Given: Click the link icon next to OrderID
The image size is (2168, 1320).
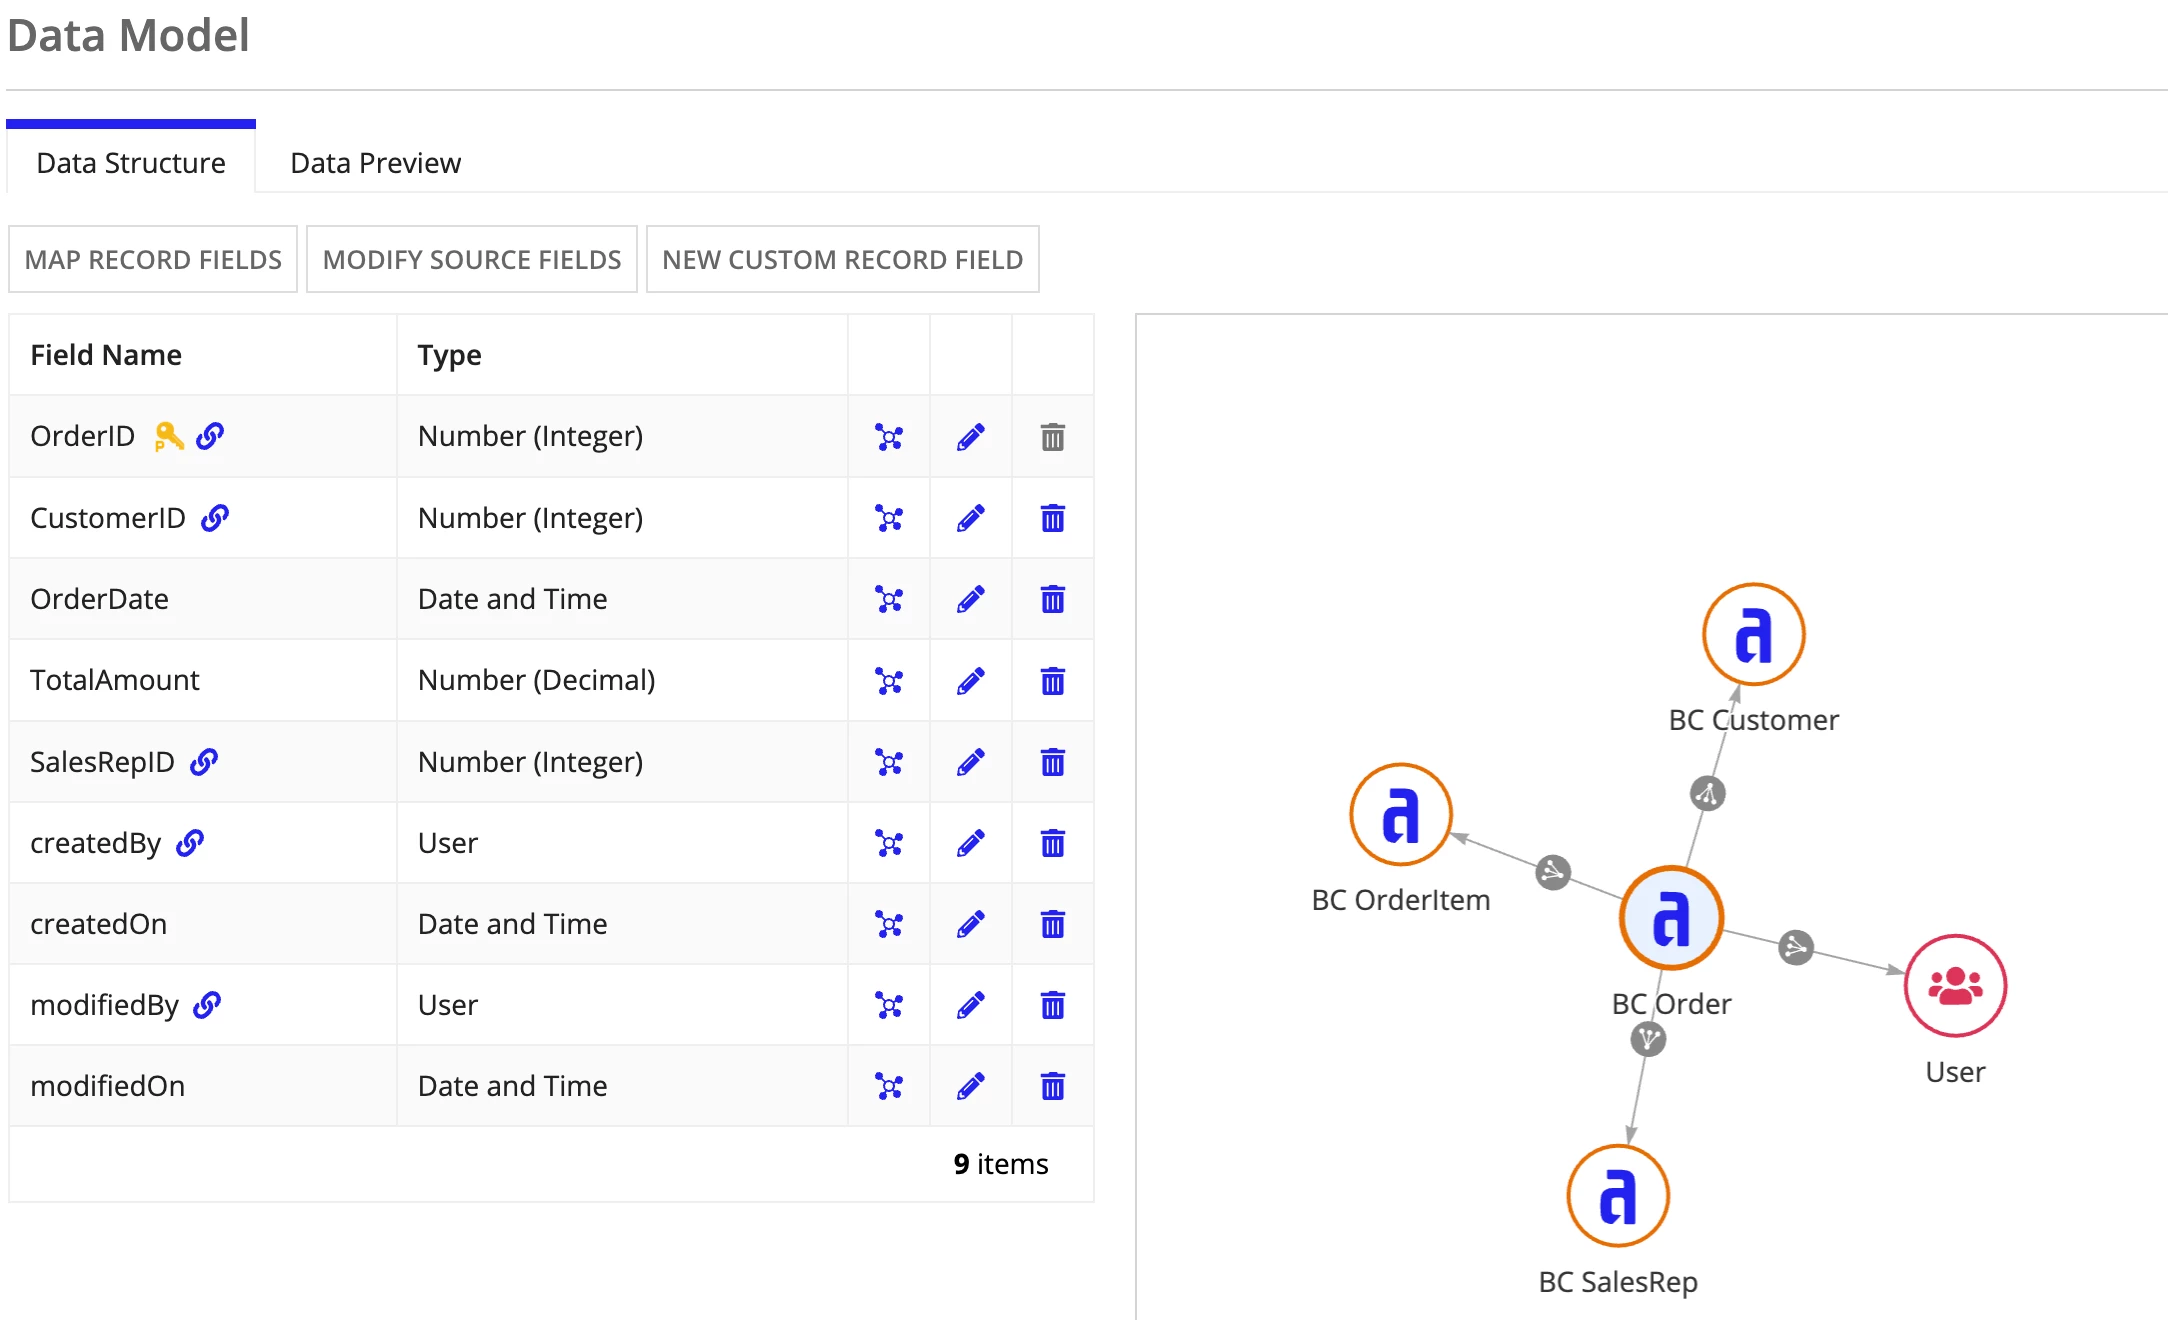Looking at the screenshot, I should [x=210, y=436].
